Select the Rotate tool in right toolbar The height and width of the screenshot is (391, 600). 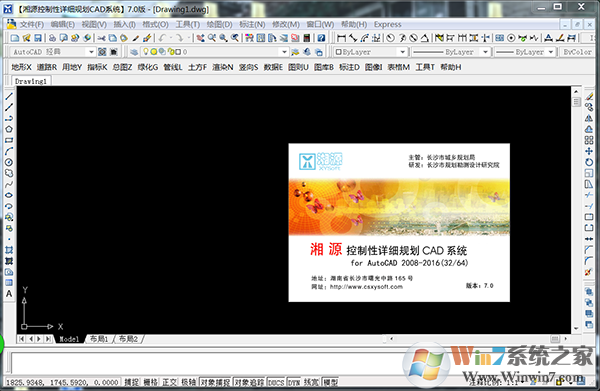click(x=589, y=162)
